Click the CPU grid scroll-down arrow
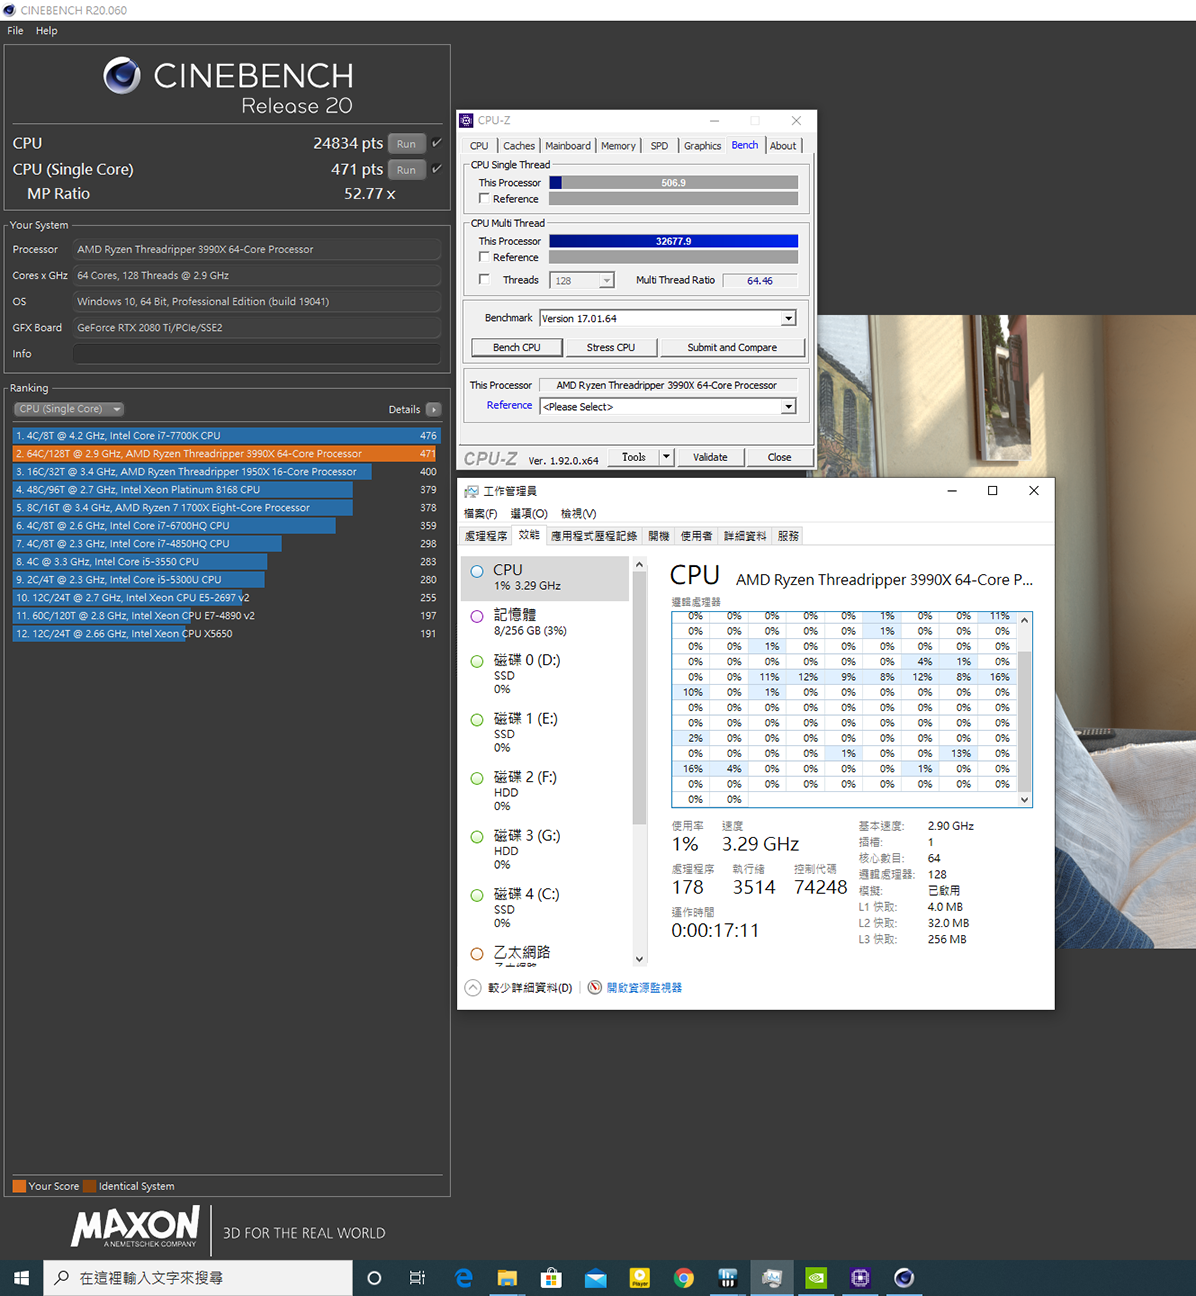Screen dimensions: 1196x1296 point(1024,800)
